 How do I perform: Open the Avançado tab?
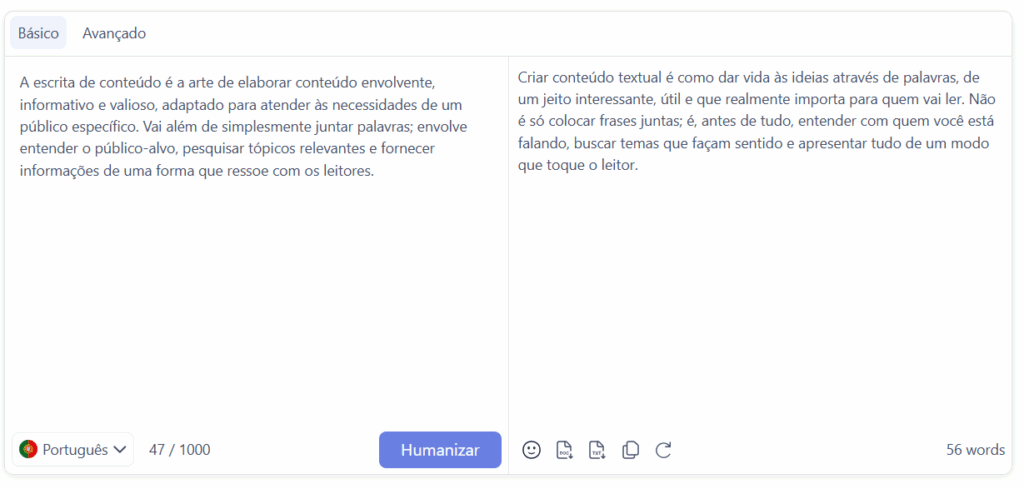click(114, 33)
